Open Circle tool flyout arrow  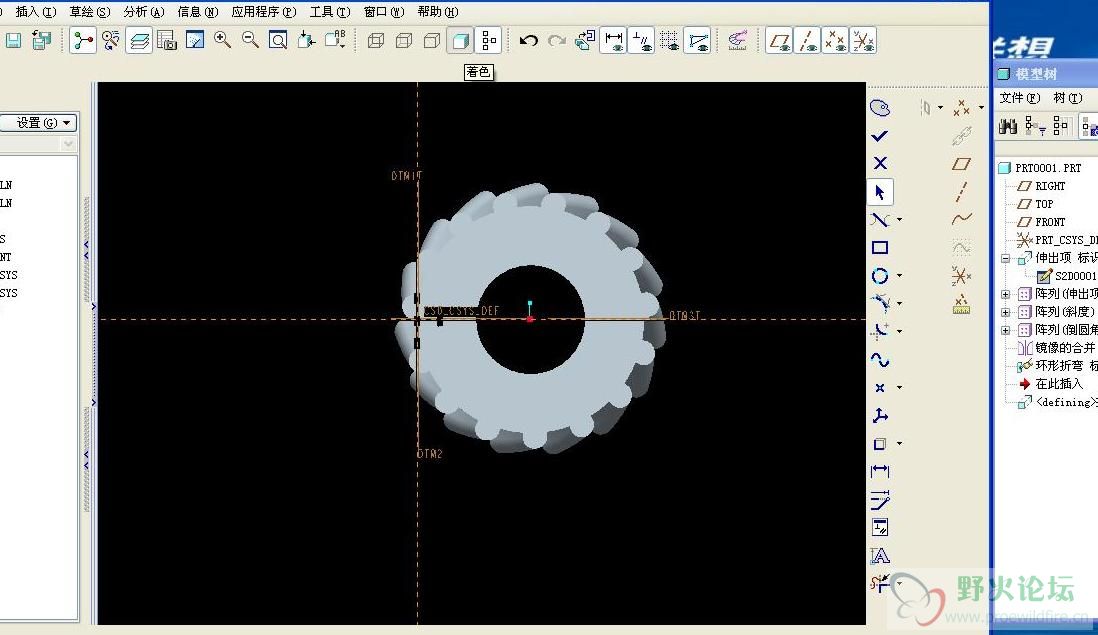point(900,276)
